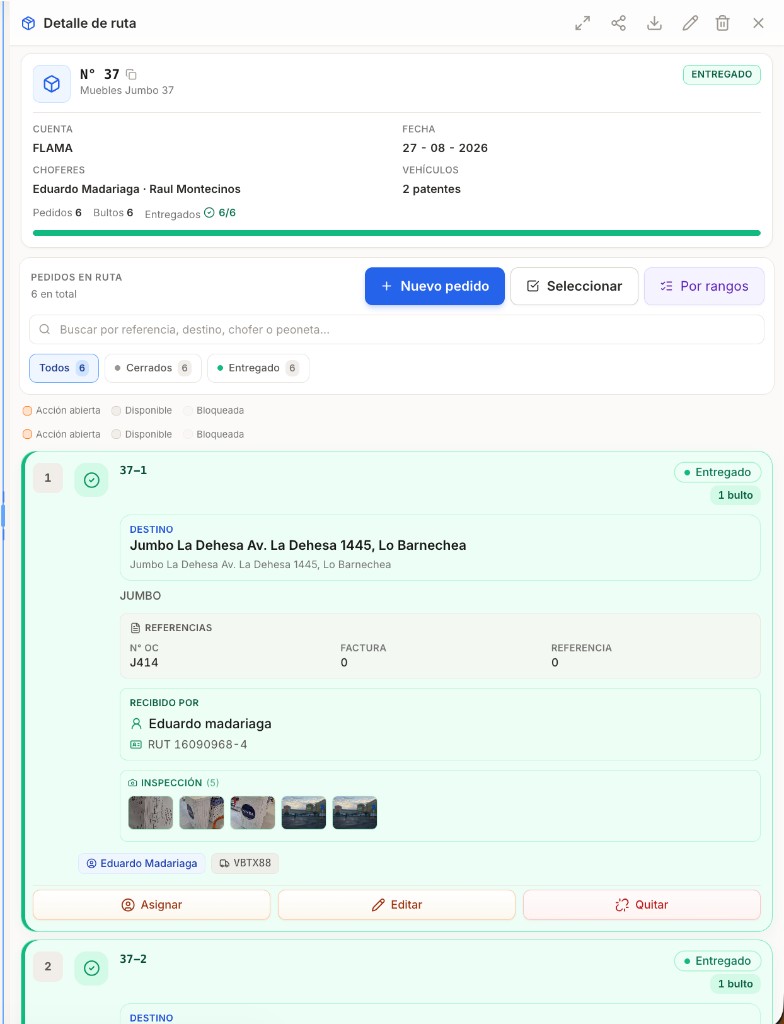Viewport: 784px width, 1024px height.
Task: Click the green delivery progress bar
Action: 397,233
